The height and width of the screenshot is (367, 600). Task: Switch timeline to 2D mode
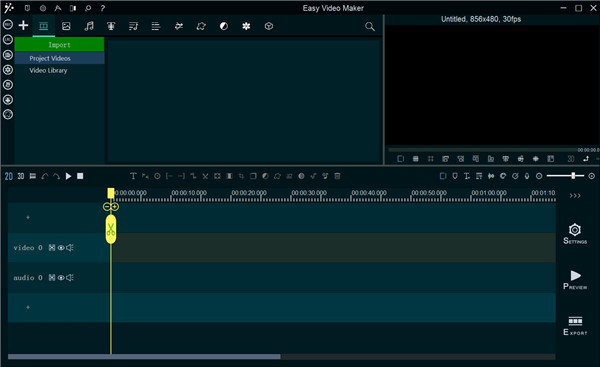click(8, 176)
